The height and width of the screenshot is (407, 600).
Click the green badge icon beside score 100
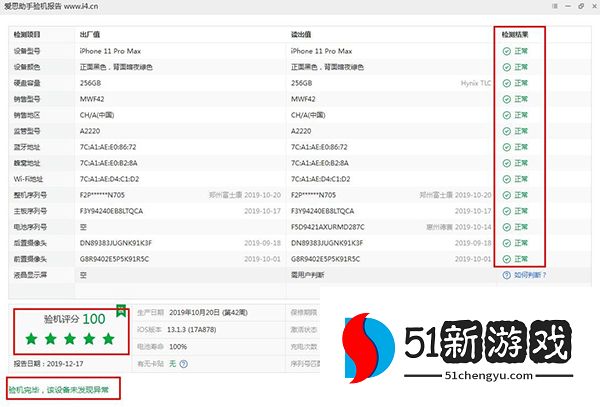coord(122,309)
